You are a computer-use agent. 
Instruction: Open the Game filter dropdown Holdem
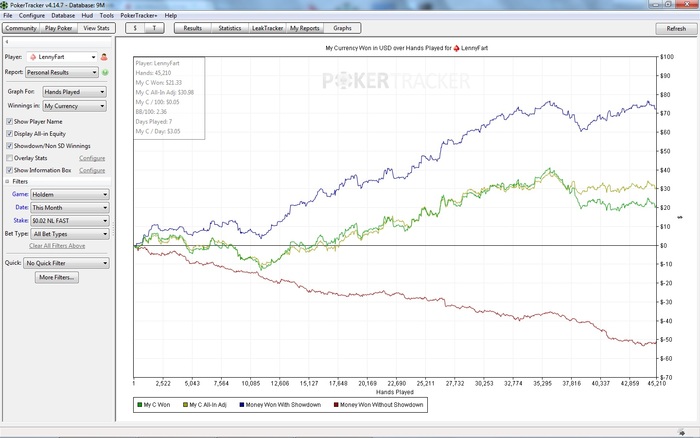(x=70, y=195)
